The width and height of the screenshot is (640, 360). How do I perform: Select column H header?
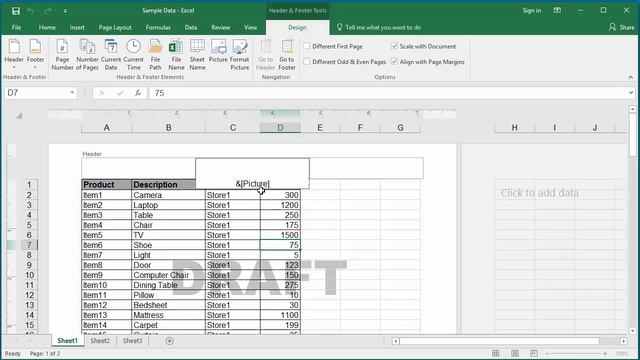pyautogui.click(x=514, y=128)
